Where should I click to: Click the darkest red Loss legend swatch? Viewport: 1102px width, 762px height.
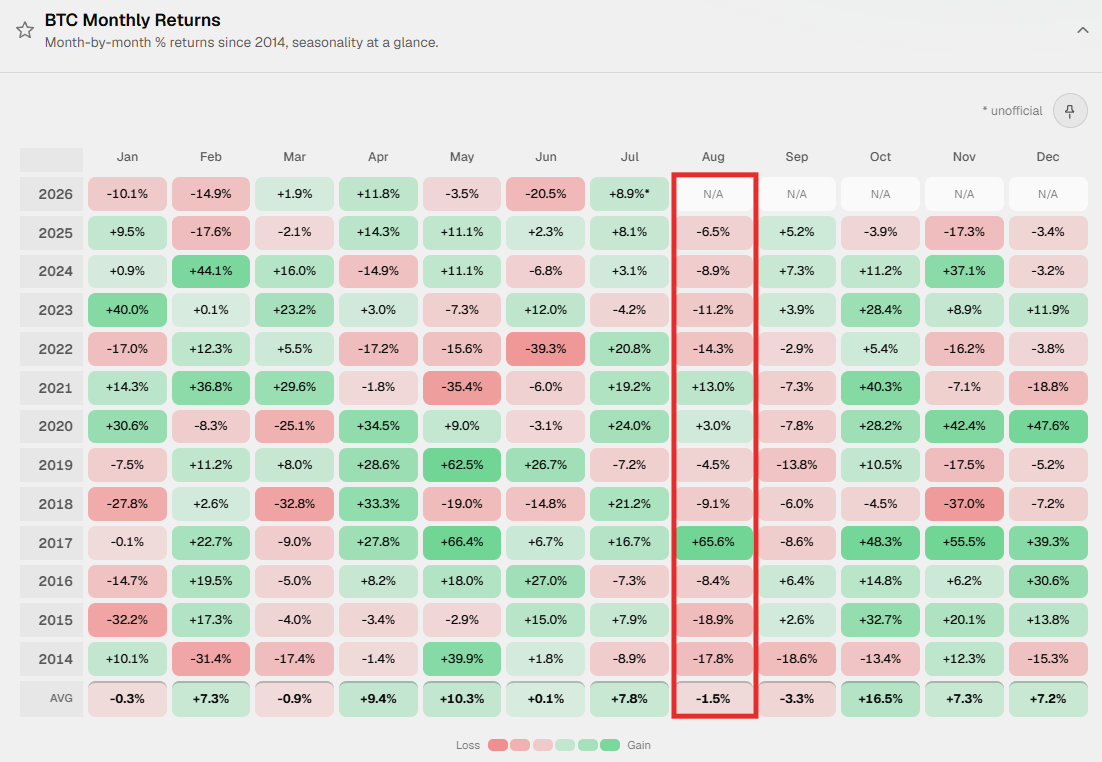point(498,745)
